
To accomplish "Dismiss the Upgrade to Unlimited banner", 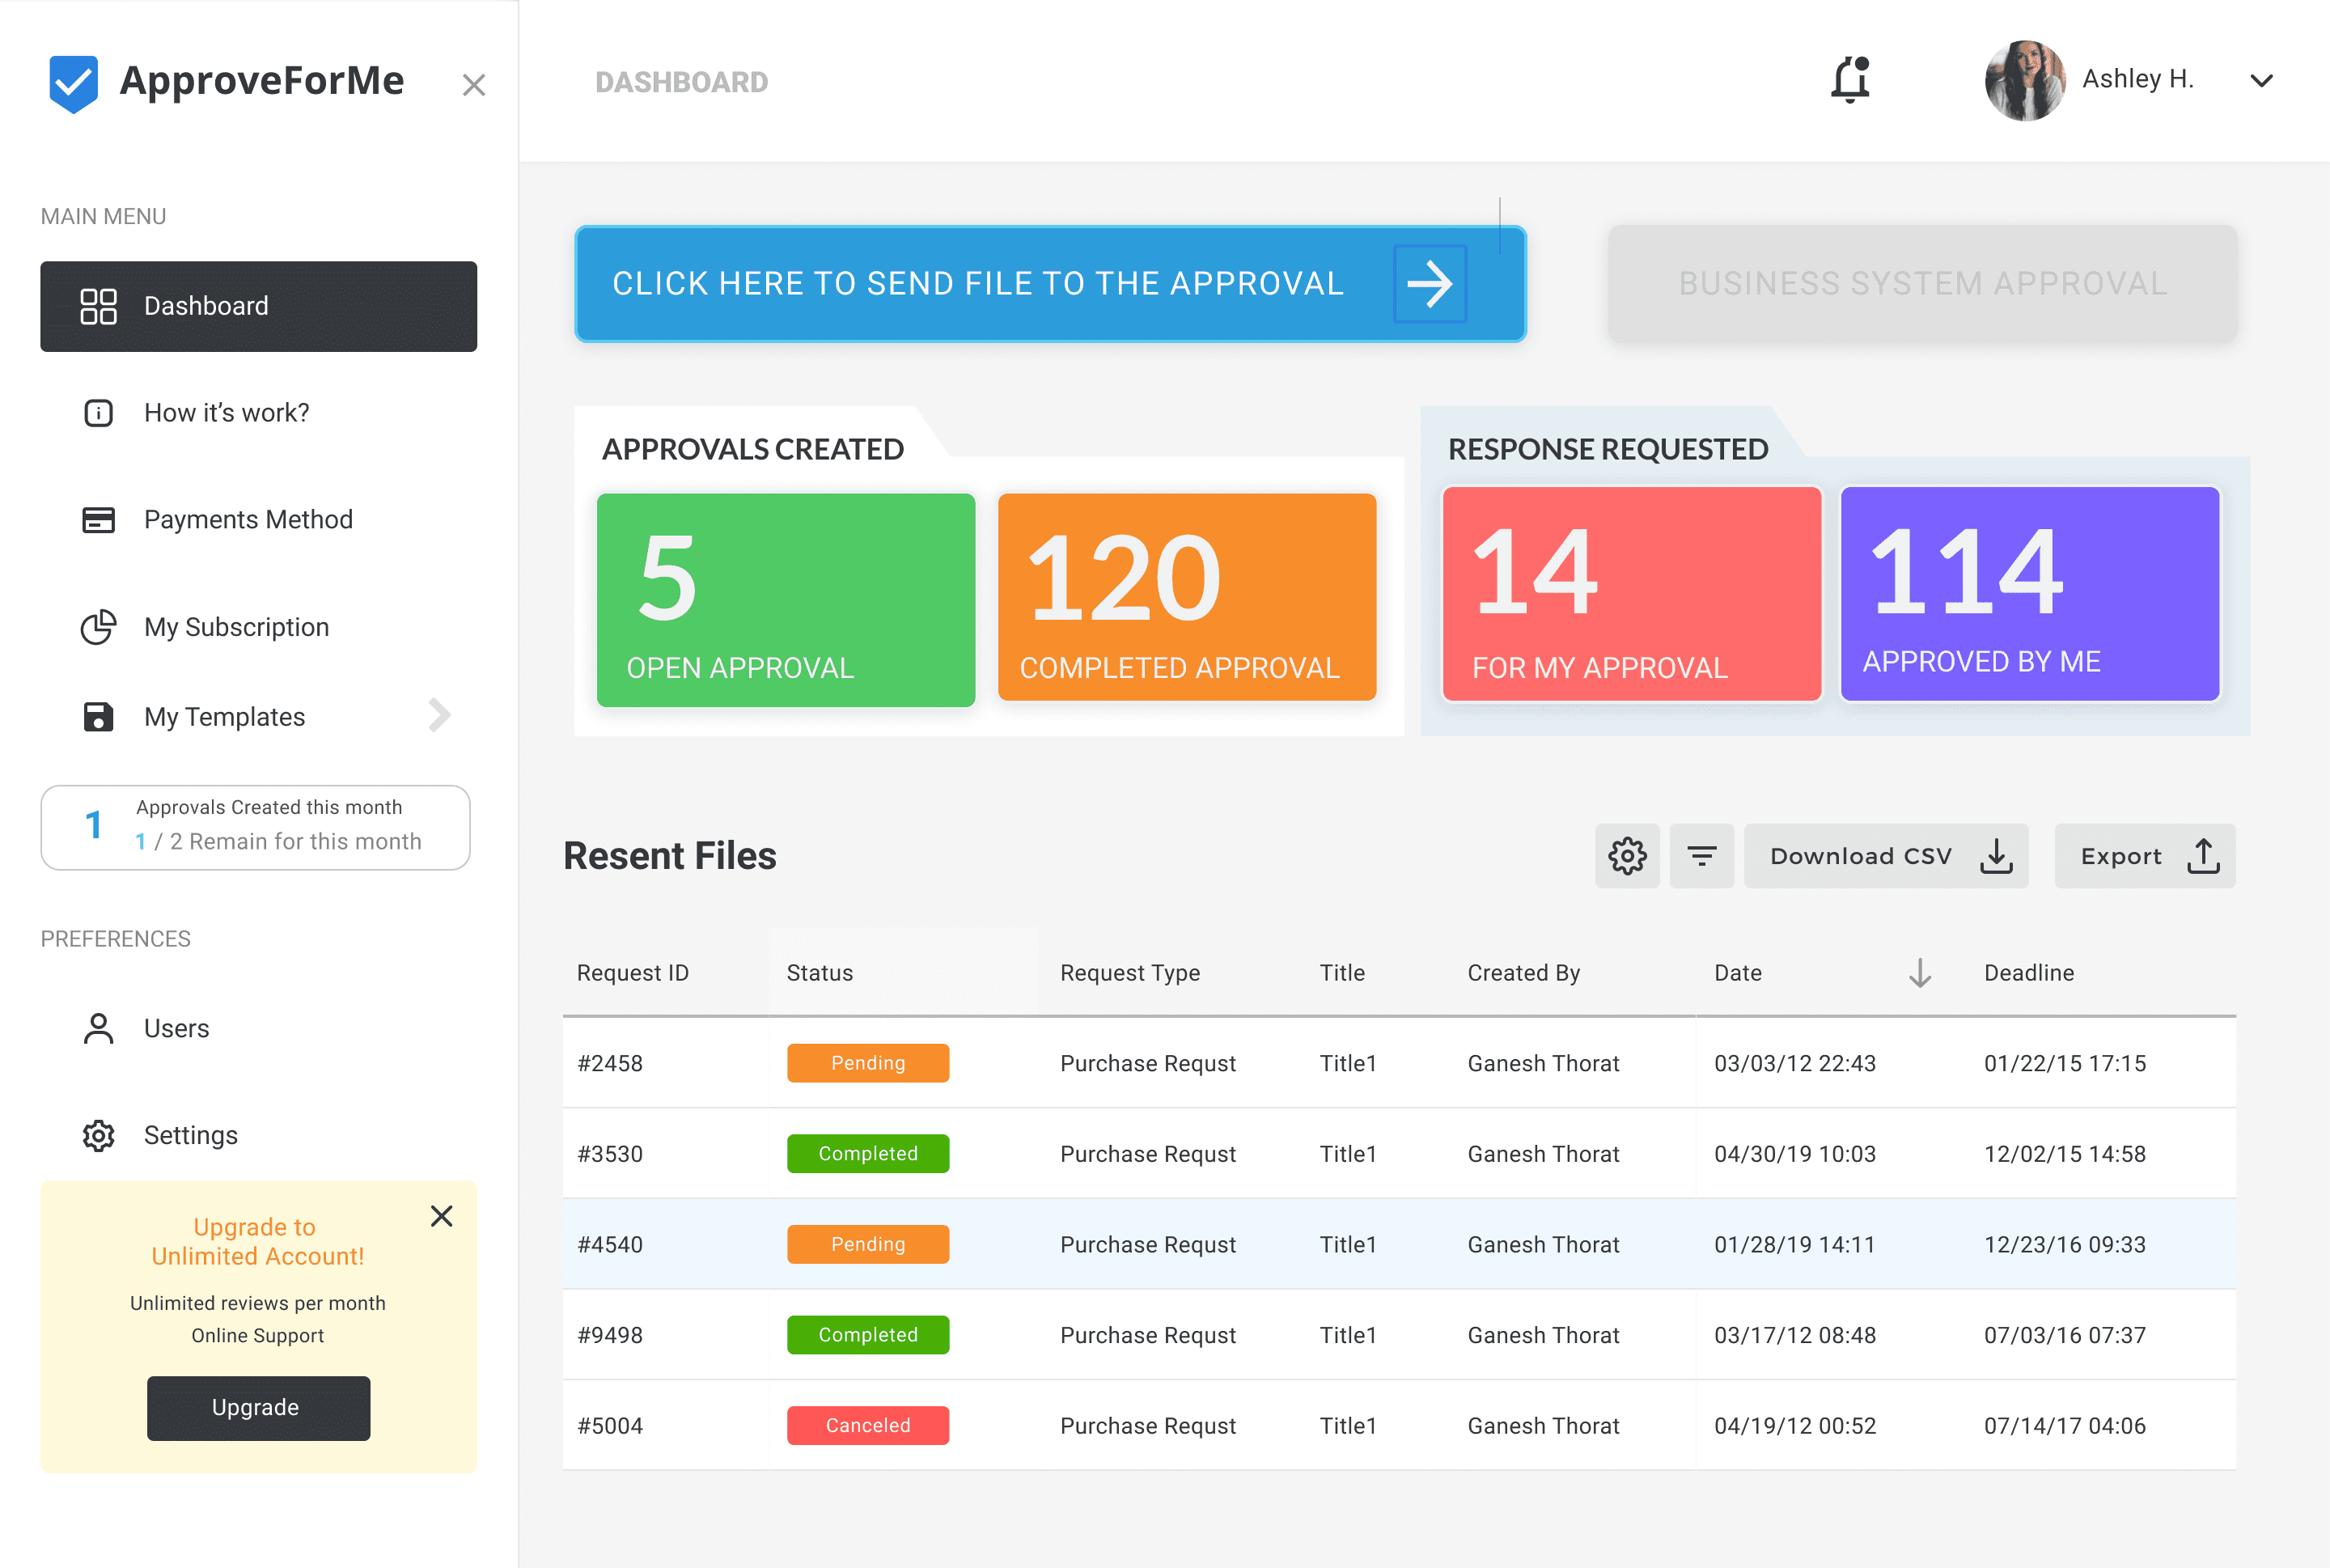I will pos(441,1216).
